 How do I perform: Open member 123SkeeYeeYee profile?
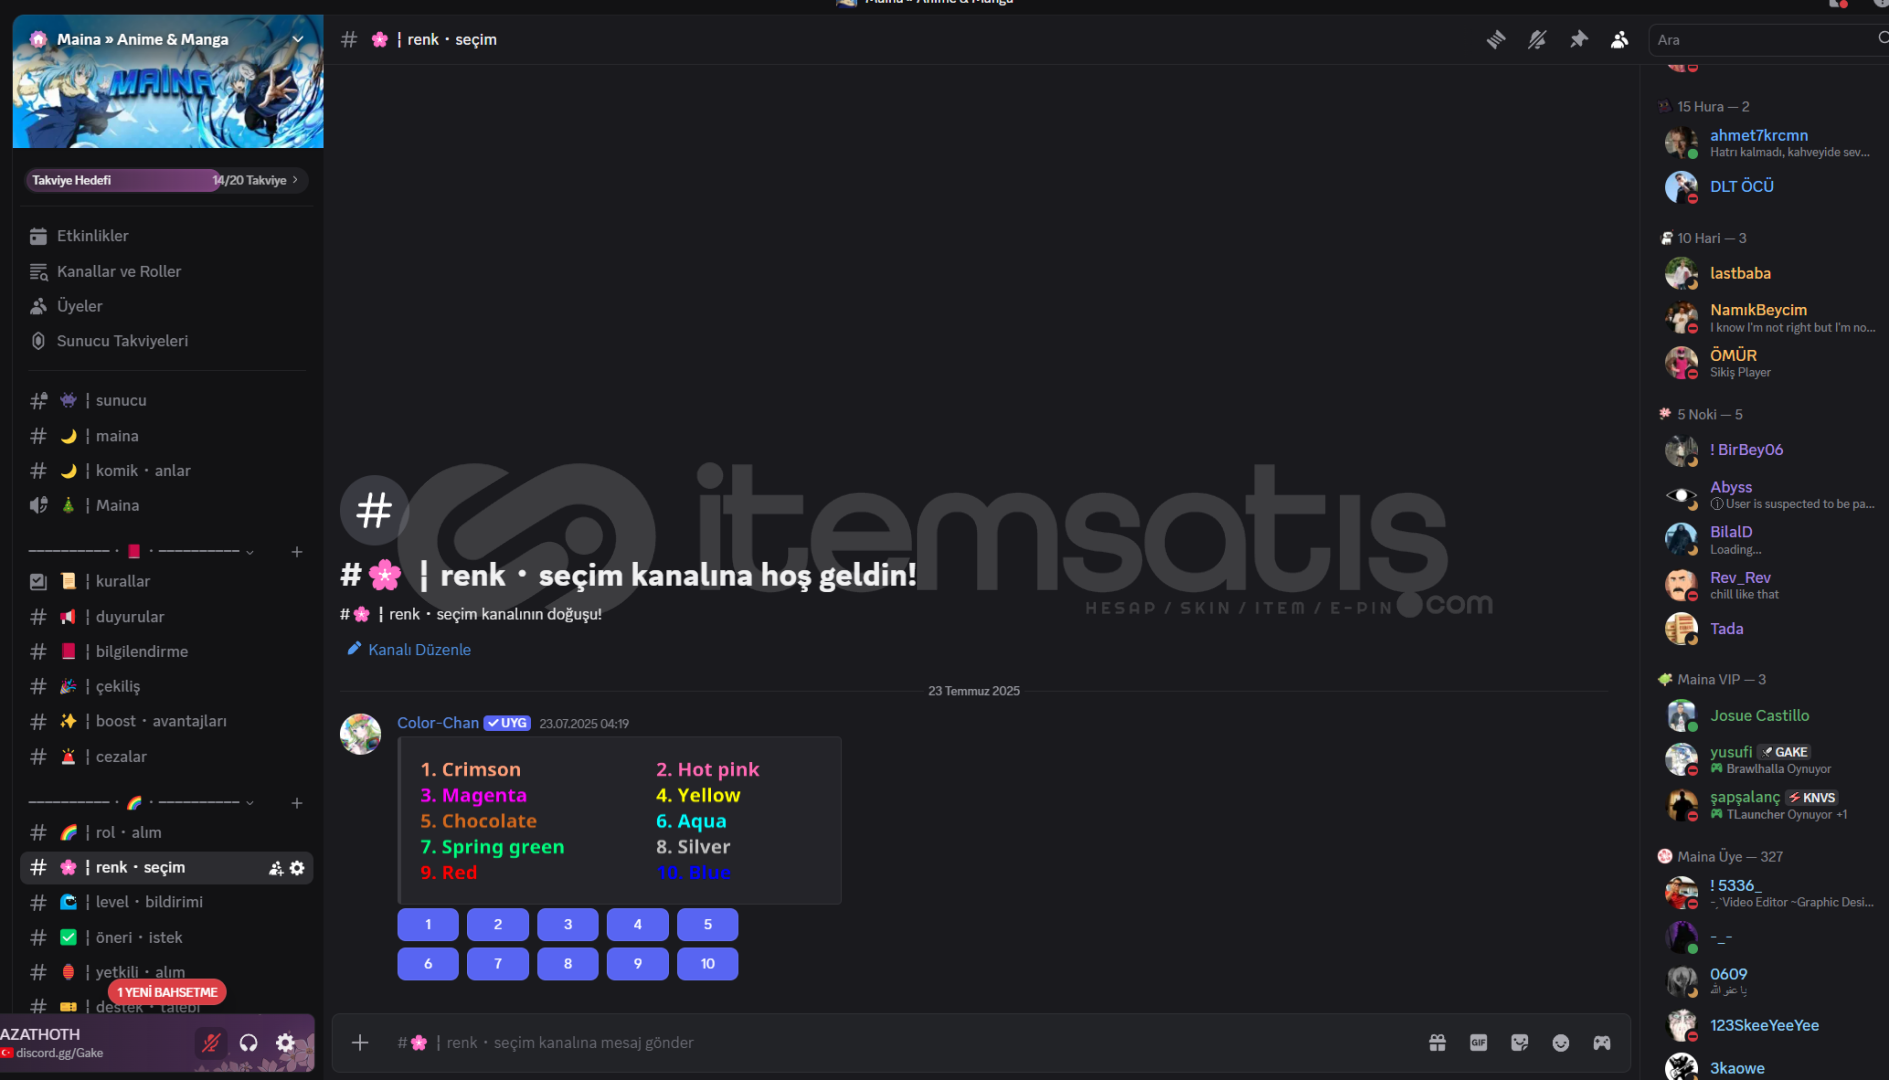click(1770, 1025)
